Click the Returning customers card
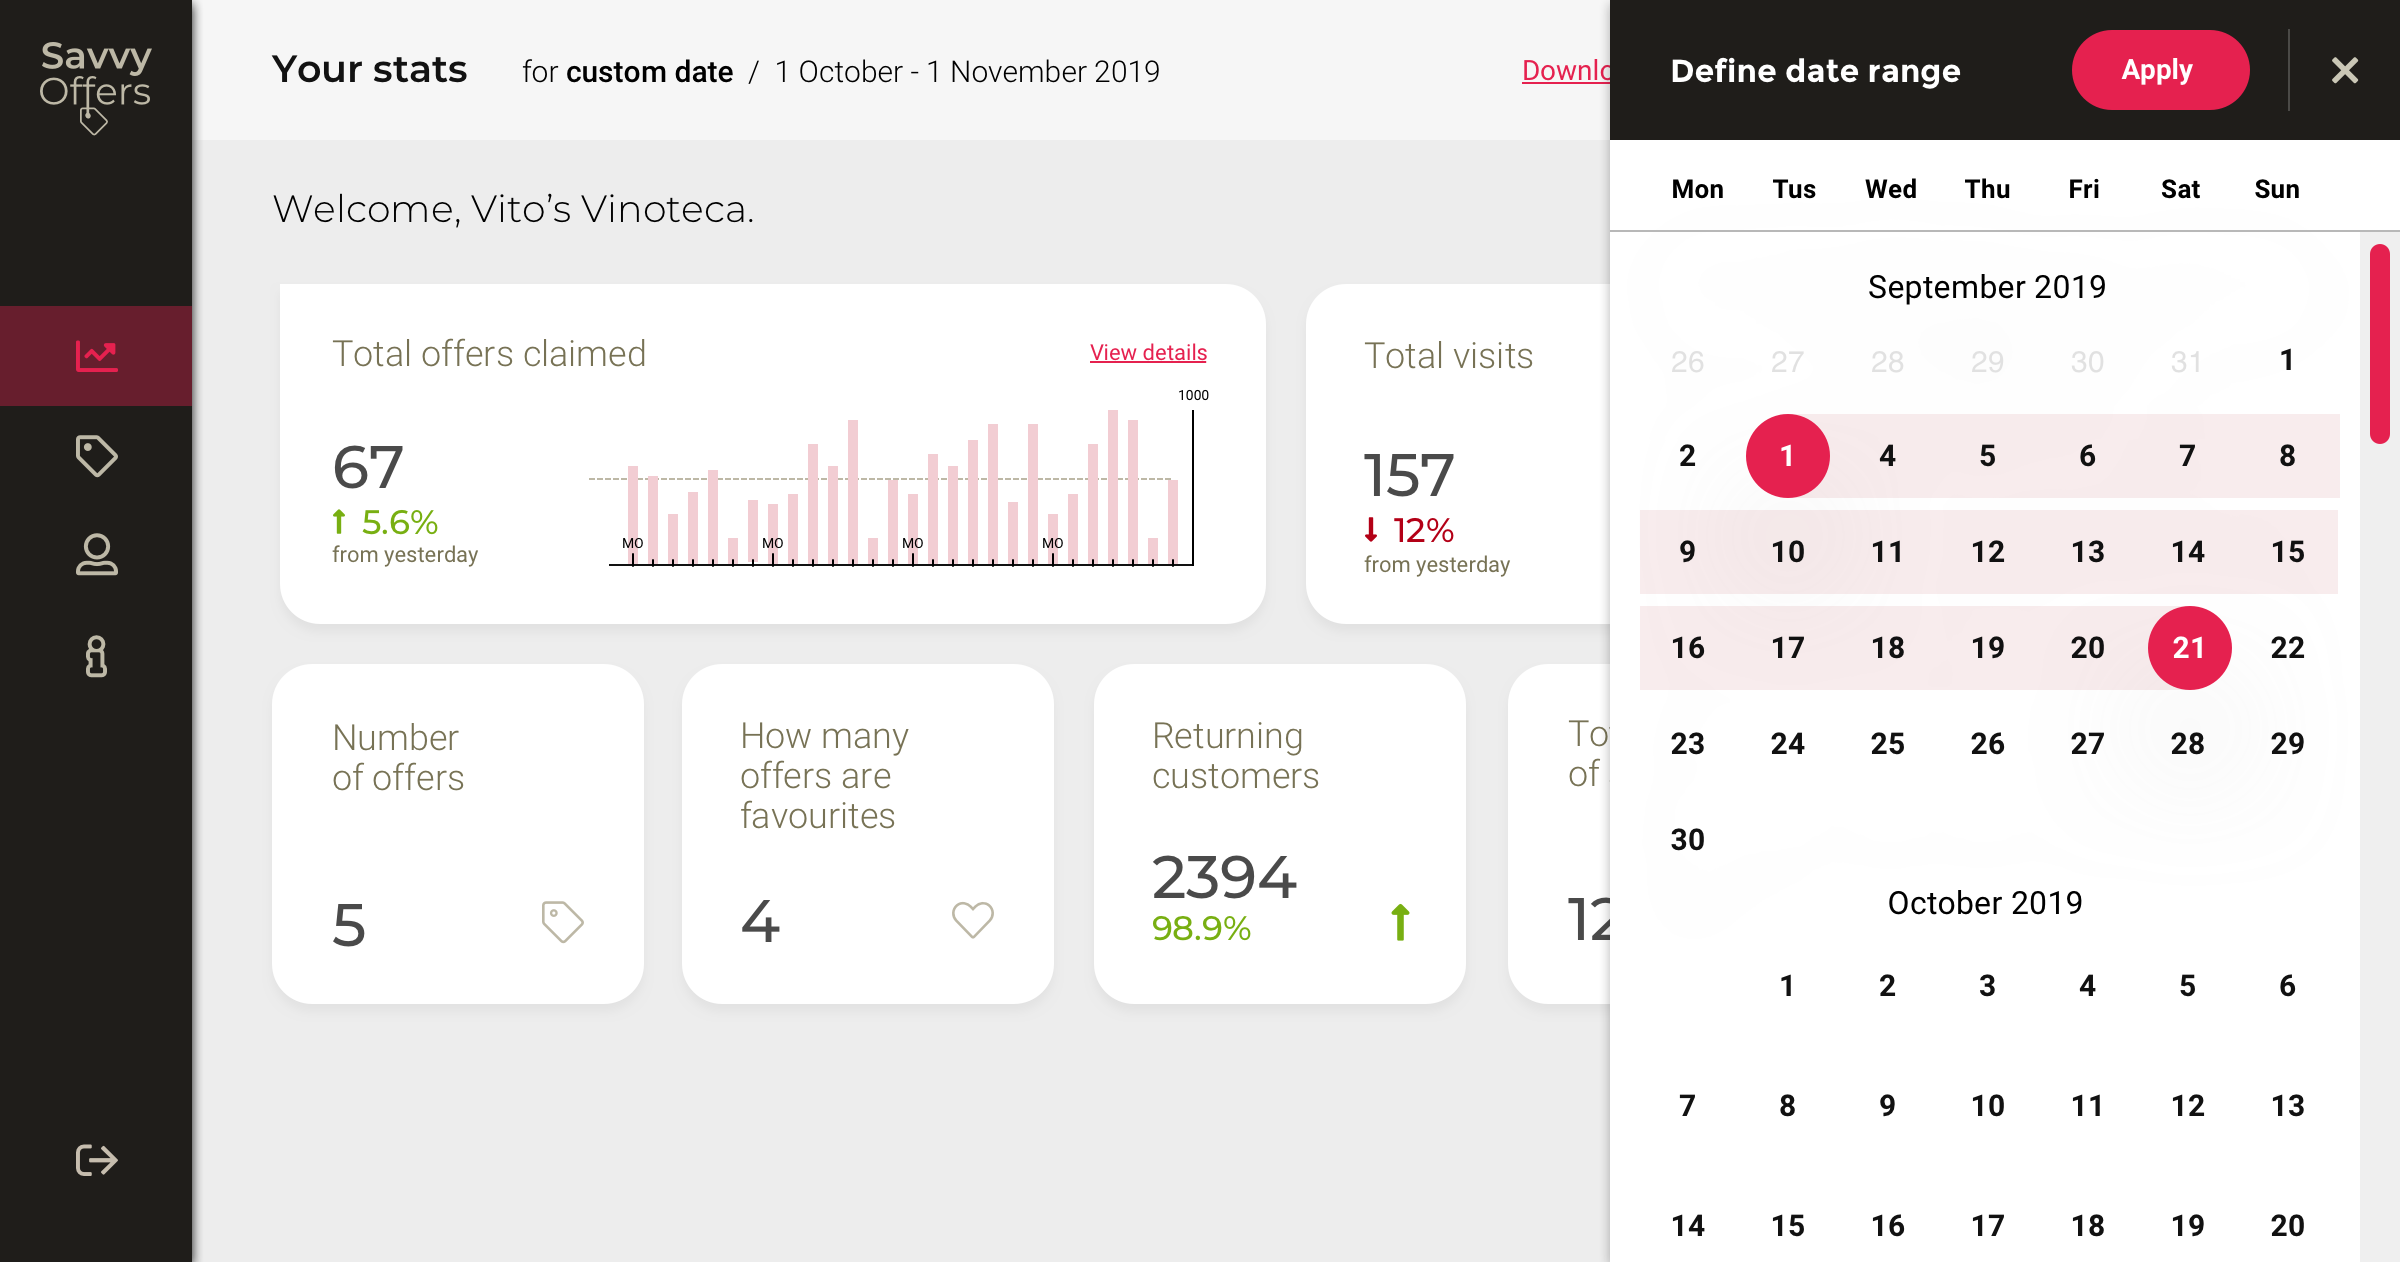The width and height of the screenshot is (2400, 1262). [x=1279, y=833]
